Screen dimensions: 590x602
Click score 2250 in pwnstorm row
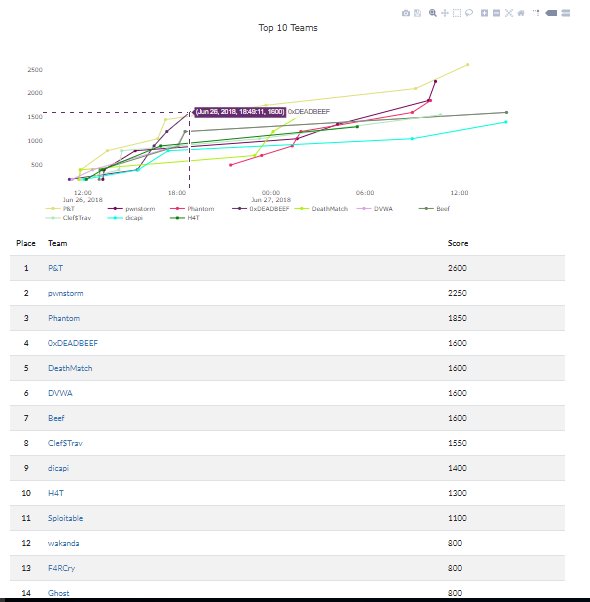(457, 293)
